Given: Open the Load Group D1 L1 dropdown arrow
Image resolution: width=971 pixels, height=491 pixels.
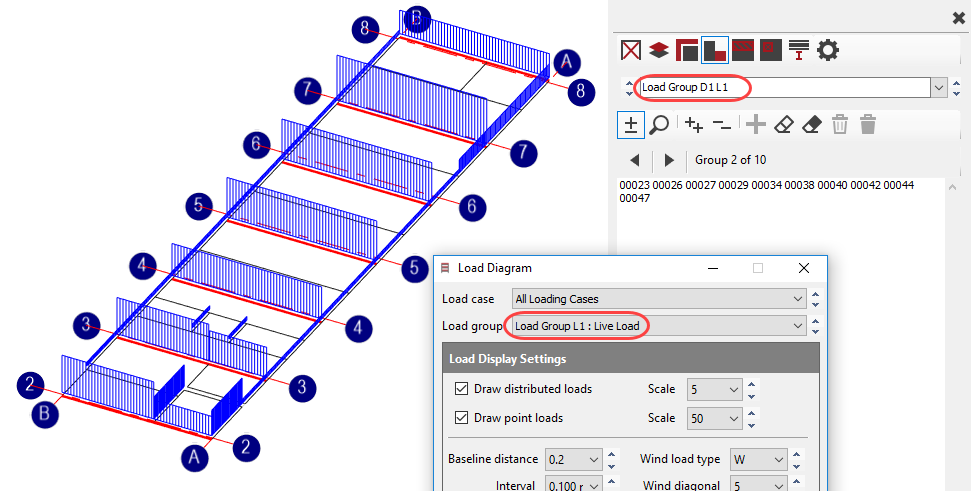Looking at the screenshot, I should tap(939, 88).
